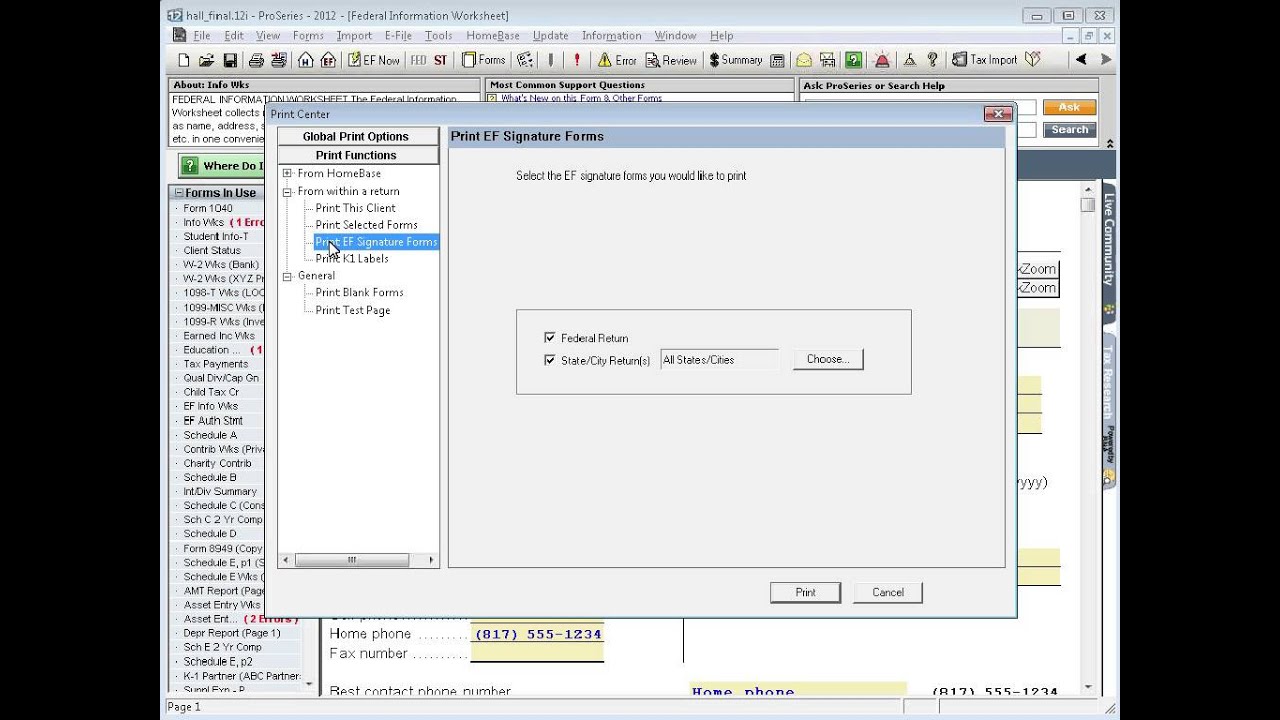Open the Information menu
This screenshot has height=720, width=1280.
coord(611,36)
